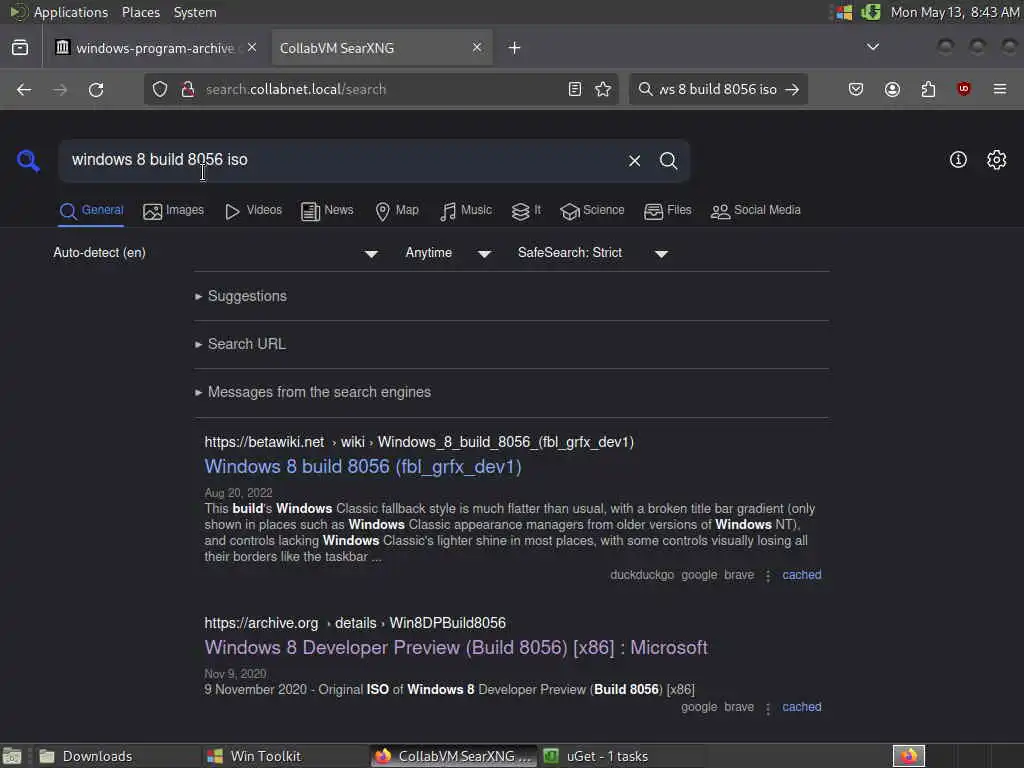This screenshot has width=1024, height=768.
Task: Switch to Social Media search category
Action: (756, 210)
